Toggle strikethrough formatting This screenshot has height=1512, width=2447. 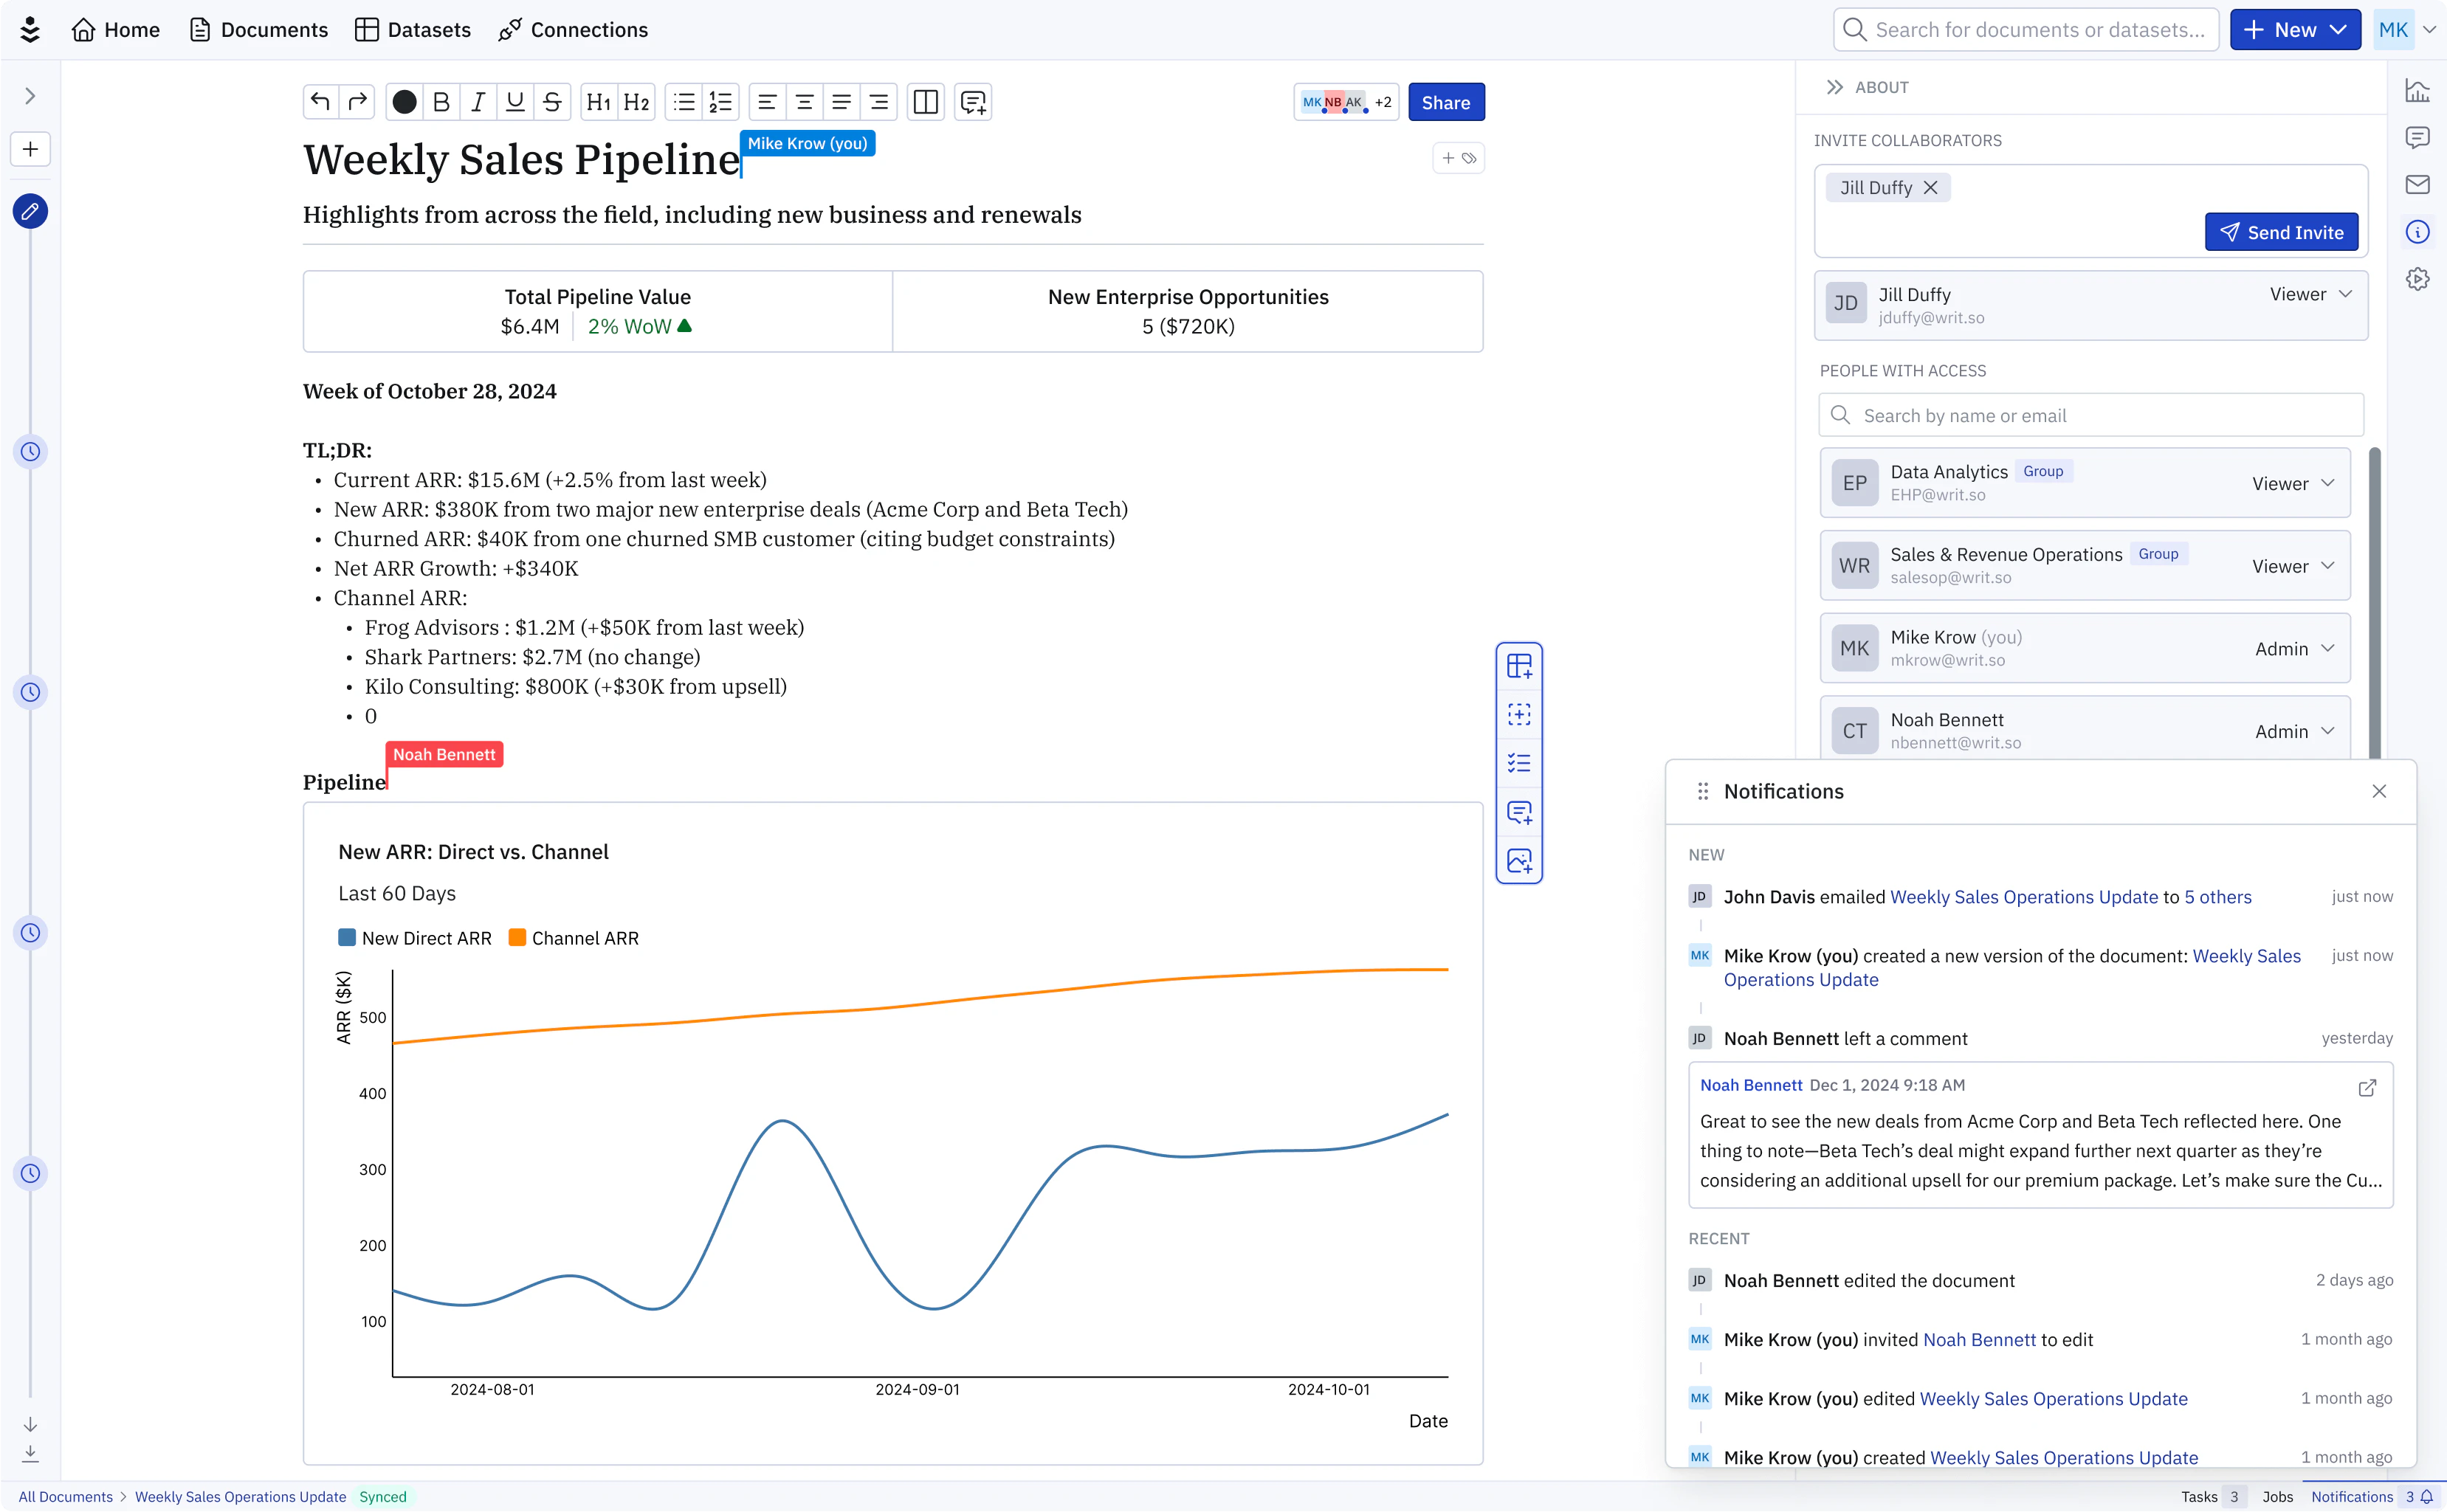pos(552,101)
